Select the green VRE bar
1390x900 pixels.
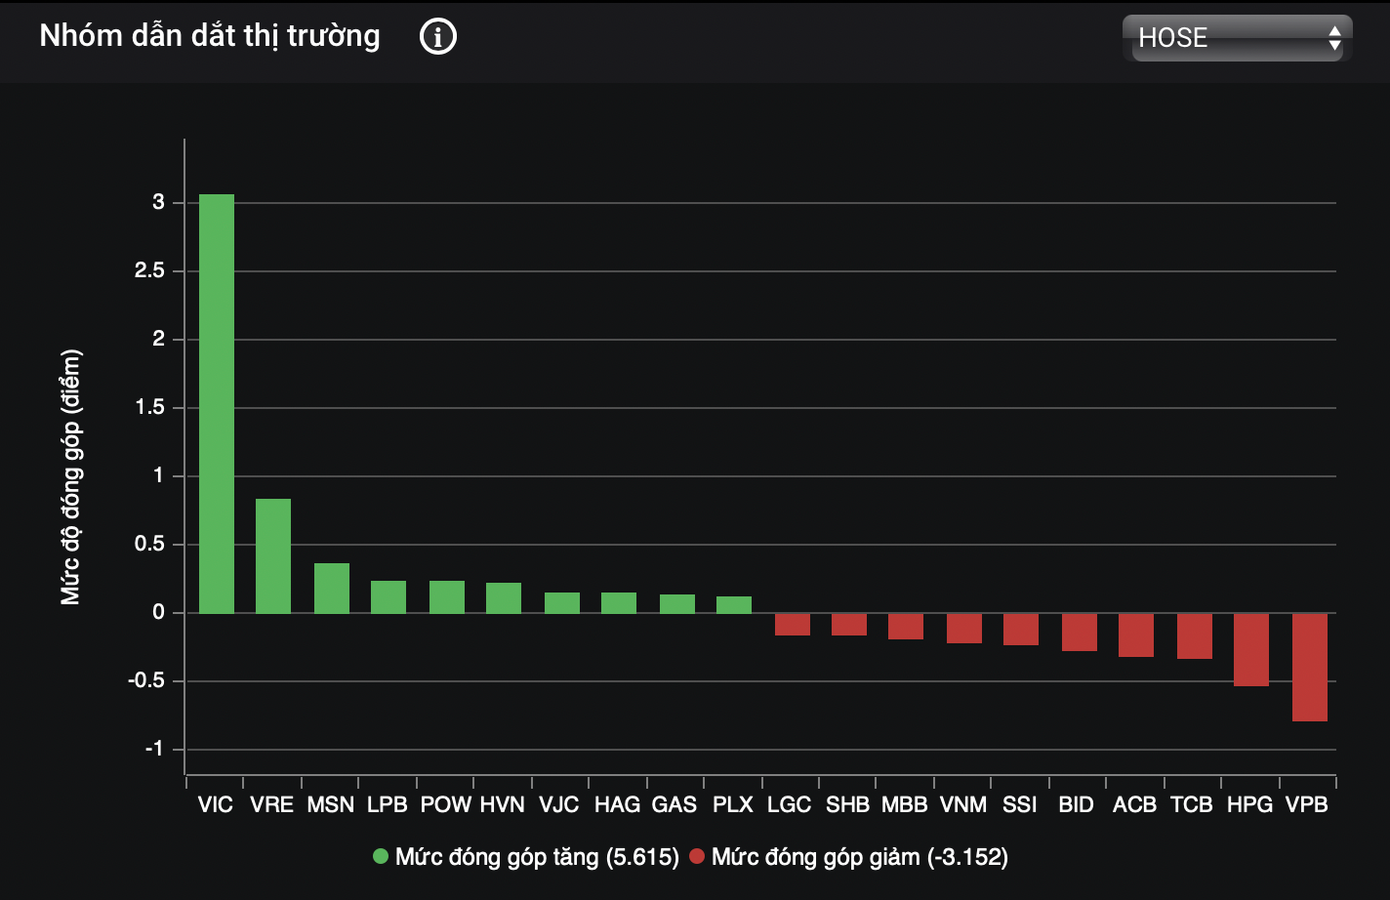[273, 556]
